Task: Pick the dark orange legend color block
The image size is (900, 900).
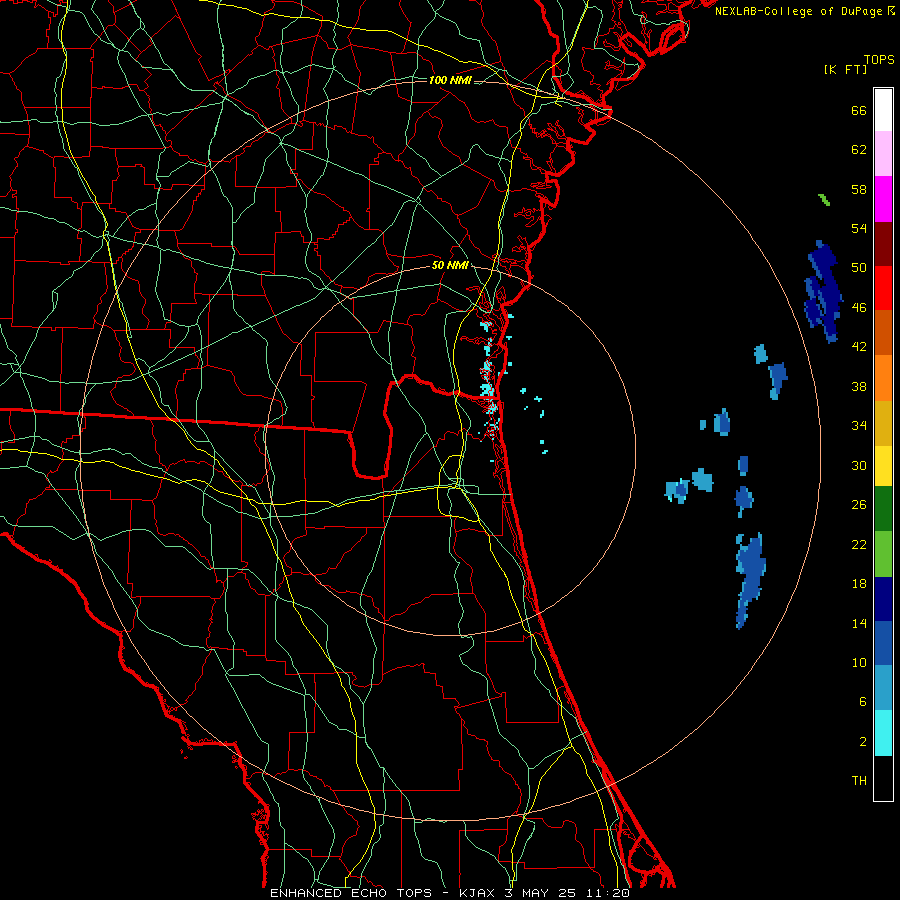Action: (x=883, y=332)
